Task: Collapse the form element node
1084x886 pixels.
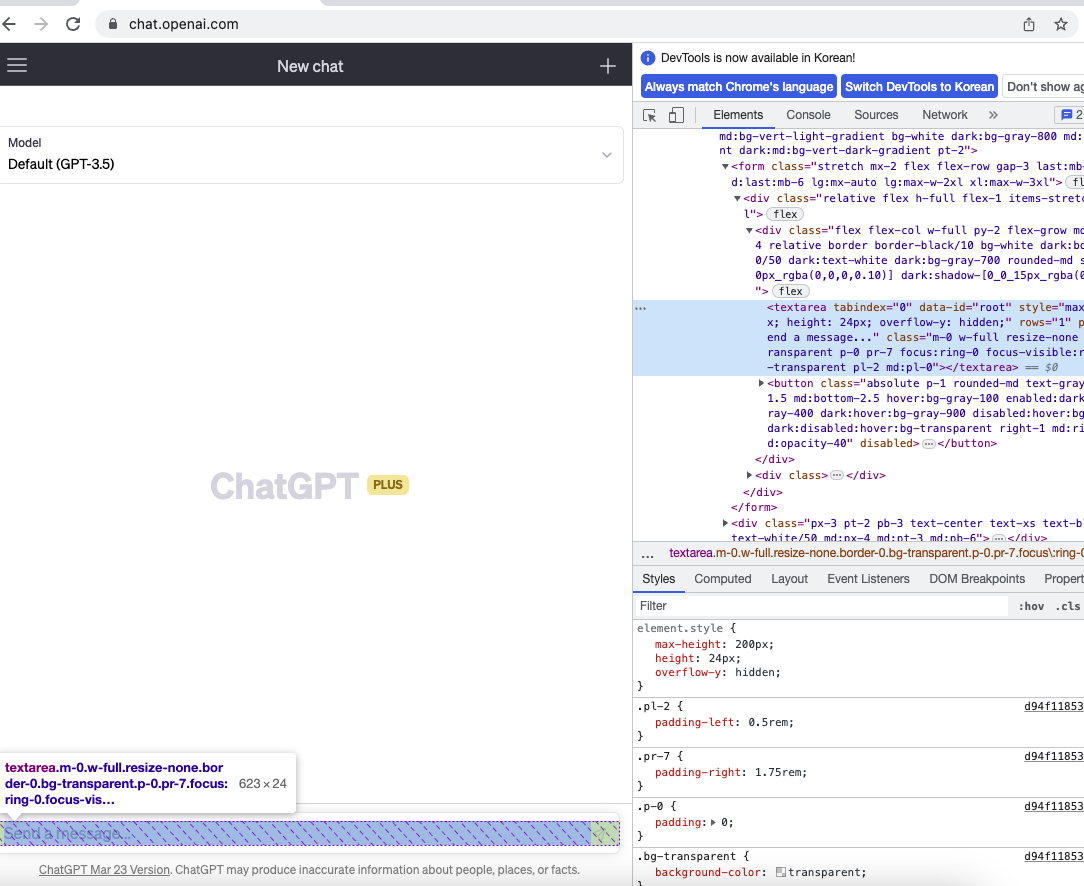Action: pyautogui.click(x=725, y=167)
